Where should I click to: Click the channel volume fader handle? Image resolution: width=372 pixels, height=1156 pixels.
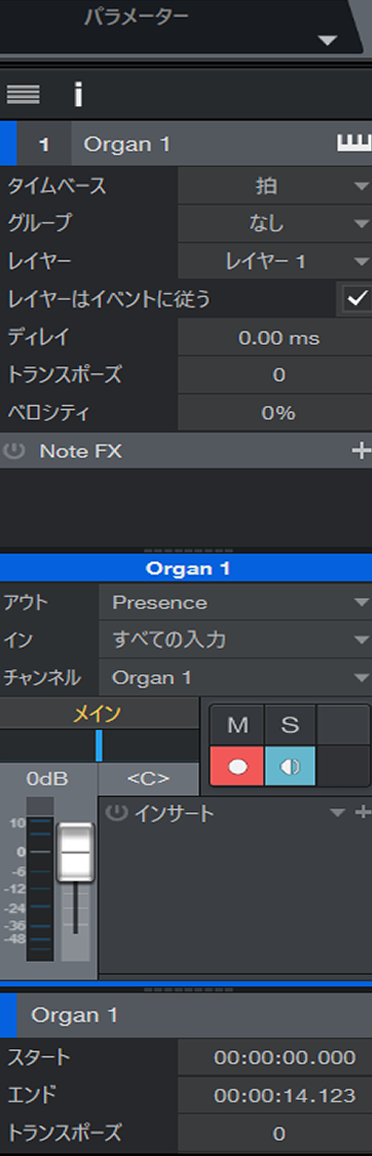coord(75,851)
